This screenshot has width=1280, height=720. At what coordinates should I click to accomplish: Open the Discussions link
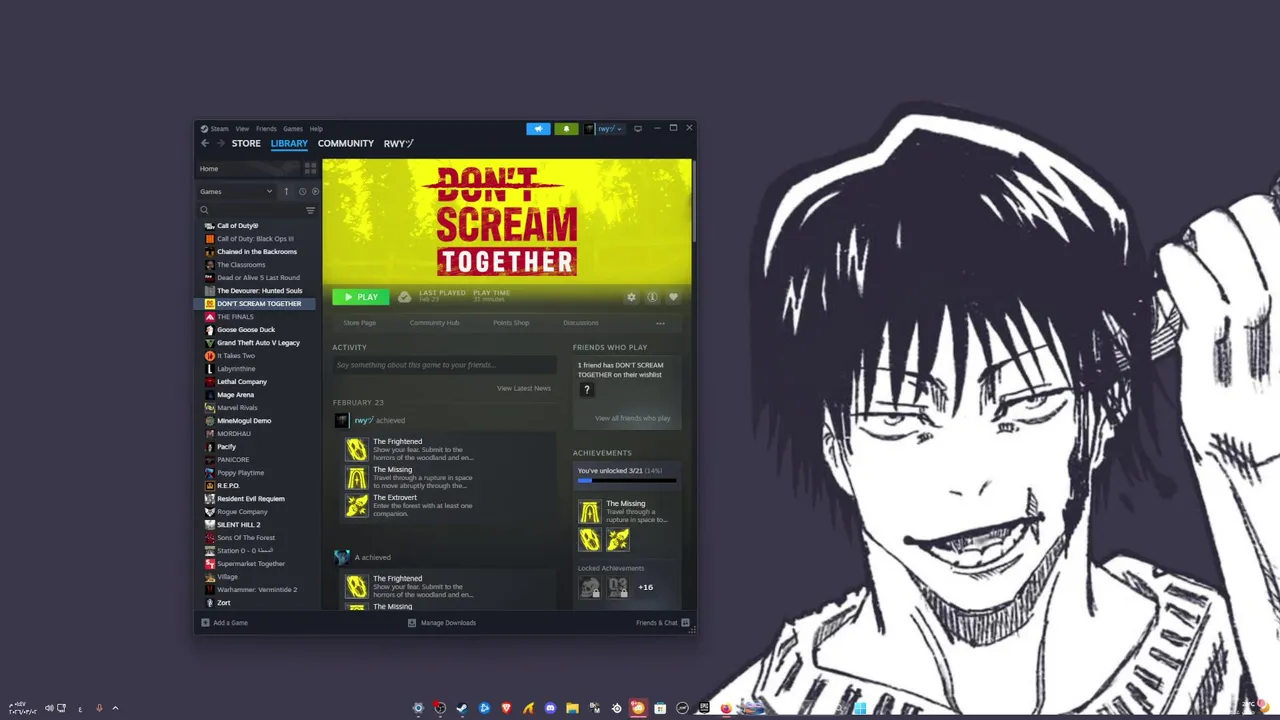pos(581,323)
